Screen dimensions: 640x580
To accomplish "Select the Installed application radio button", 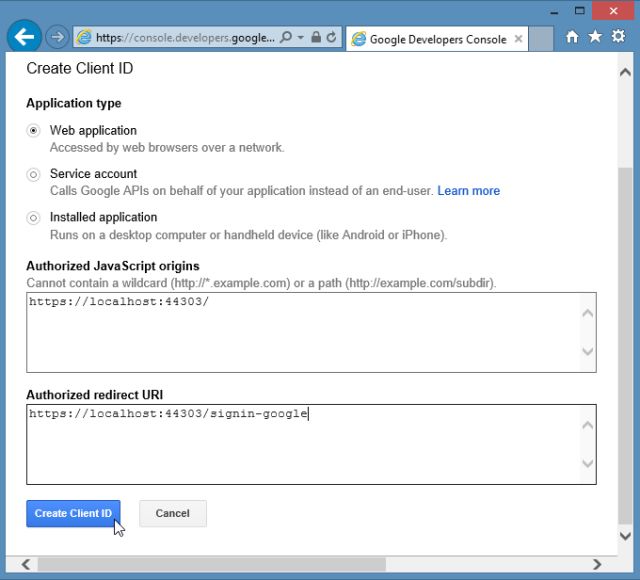I will pyautogui.click(x=33, y=218).
